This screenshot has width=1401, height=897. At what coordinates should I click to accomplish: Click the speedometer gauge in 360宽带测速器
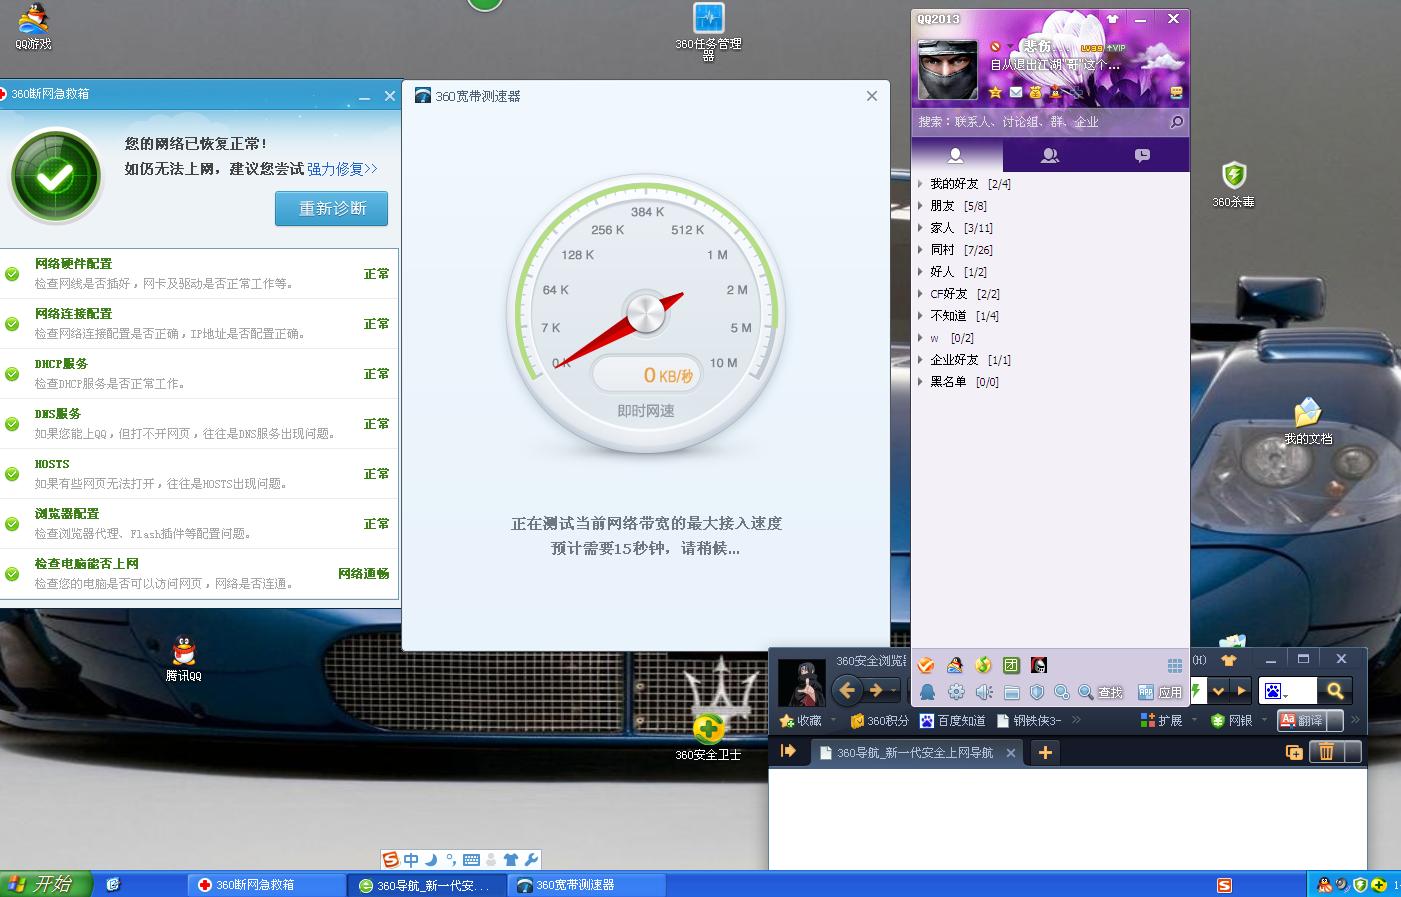click(646, 315)
